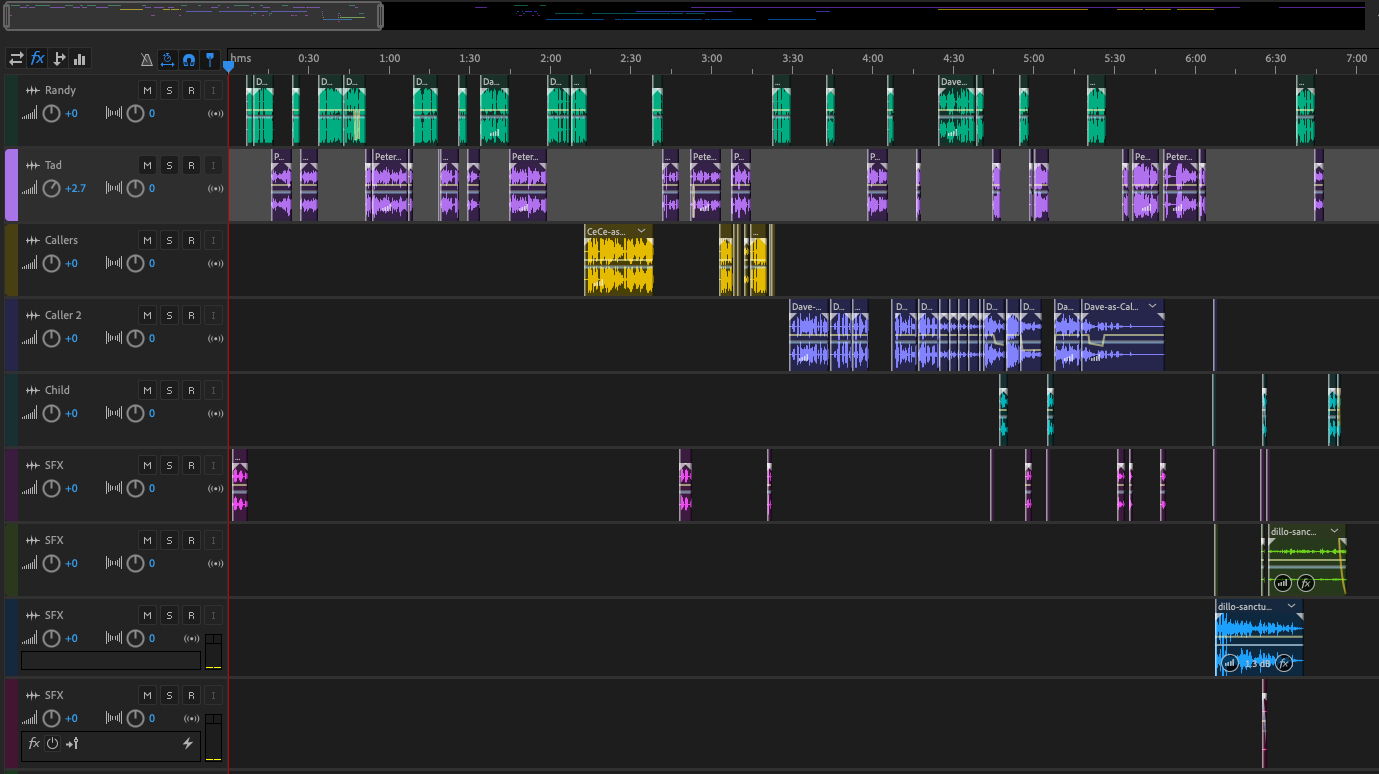Toggle the magnet snapping icon
Screen dimensions: 1379x774
pos(189,60)
